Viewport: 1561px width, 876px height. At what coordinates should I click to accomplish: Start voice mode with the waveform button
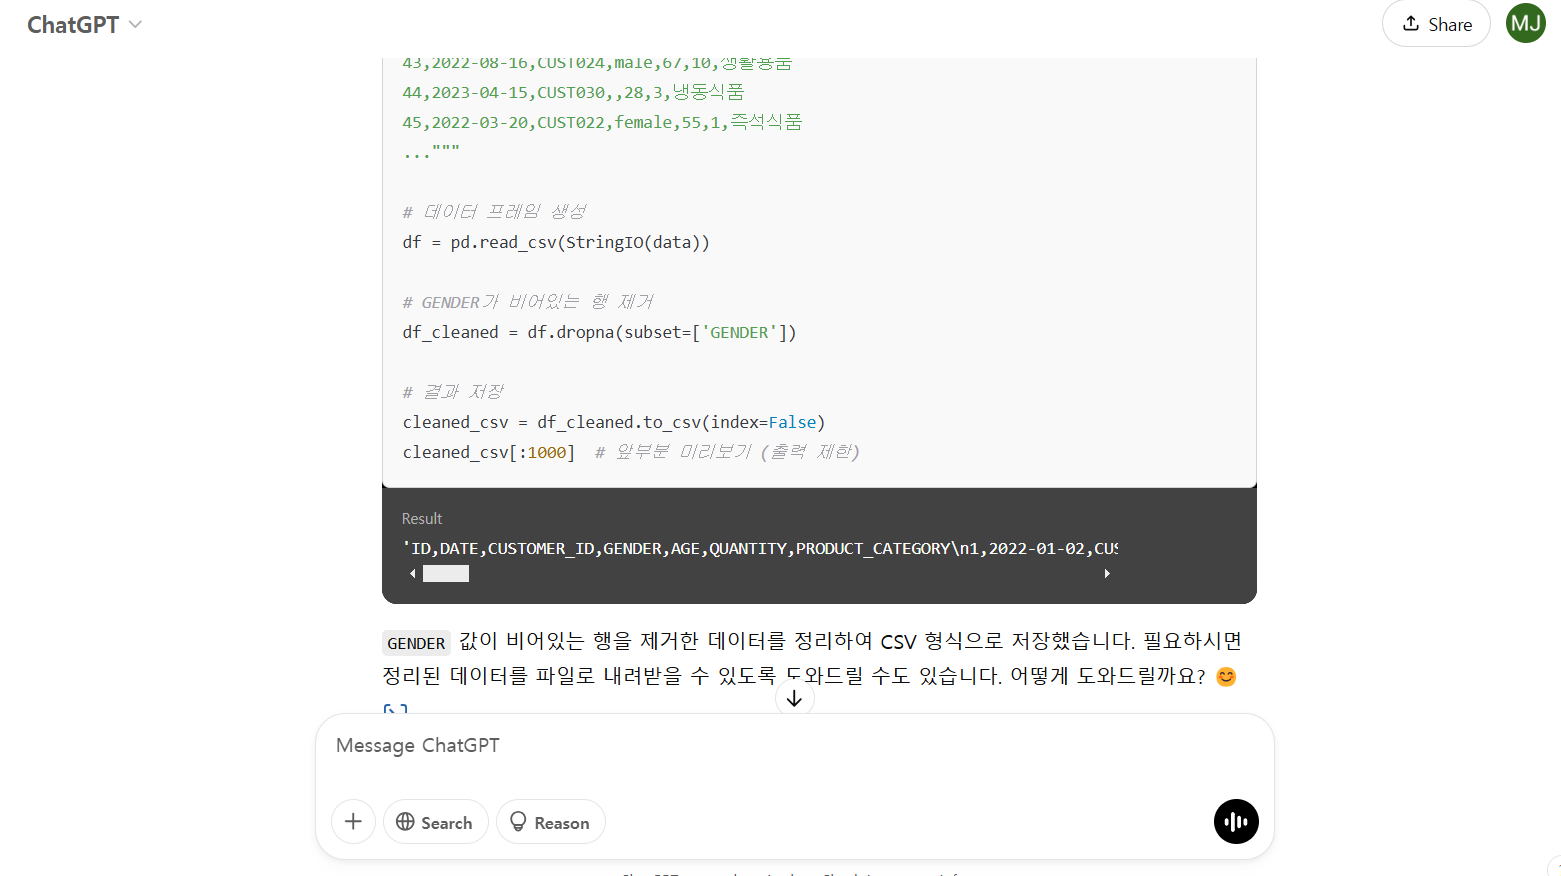coord(1236,822)
